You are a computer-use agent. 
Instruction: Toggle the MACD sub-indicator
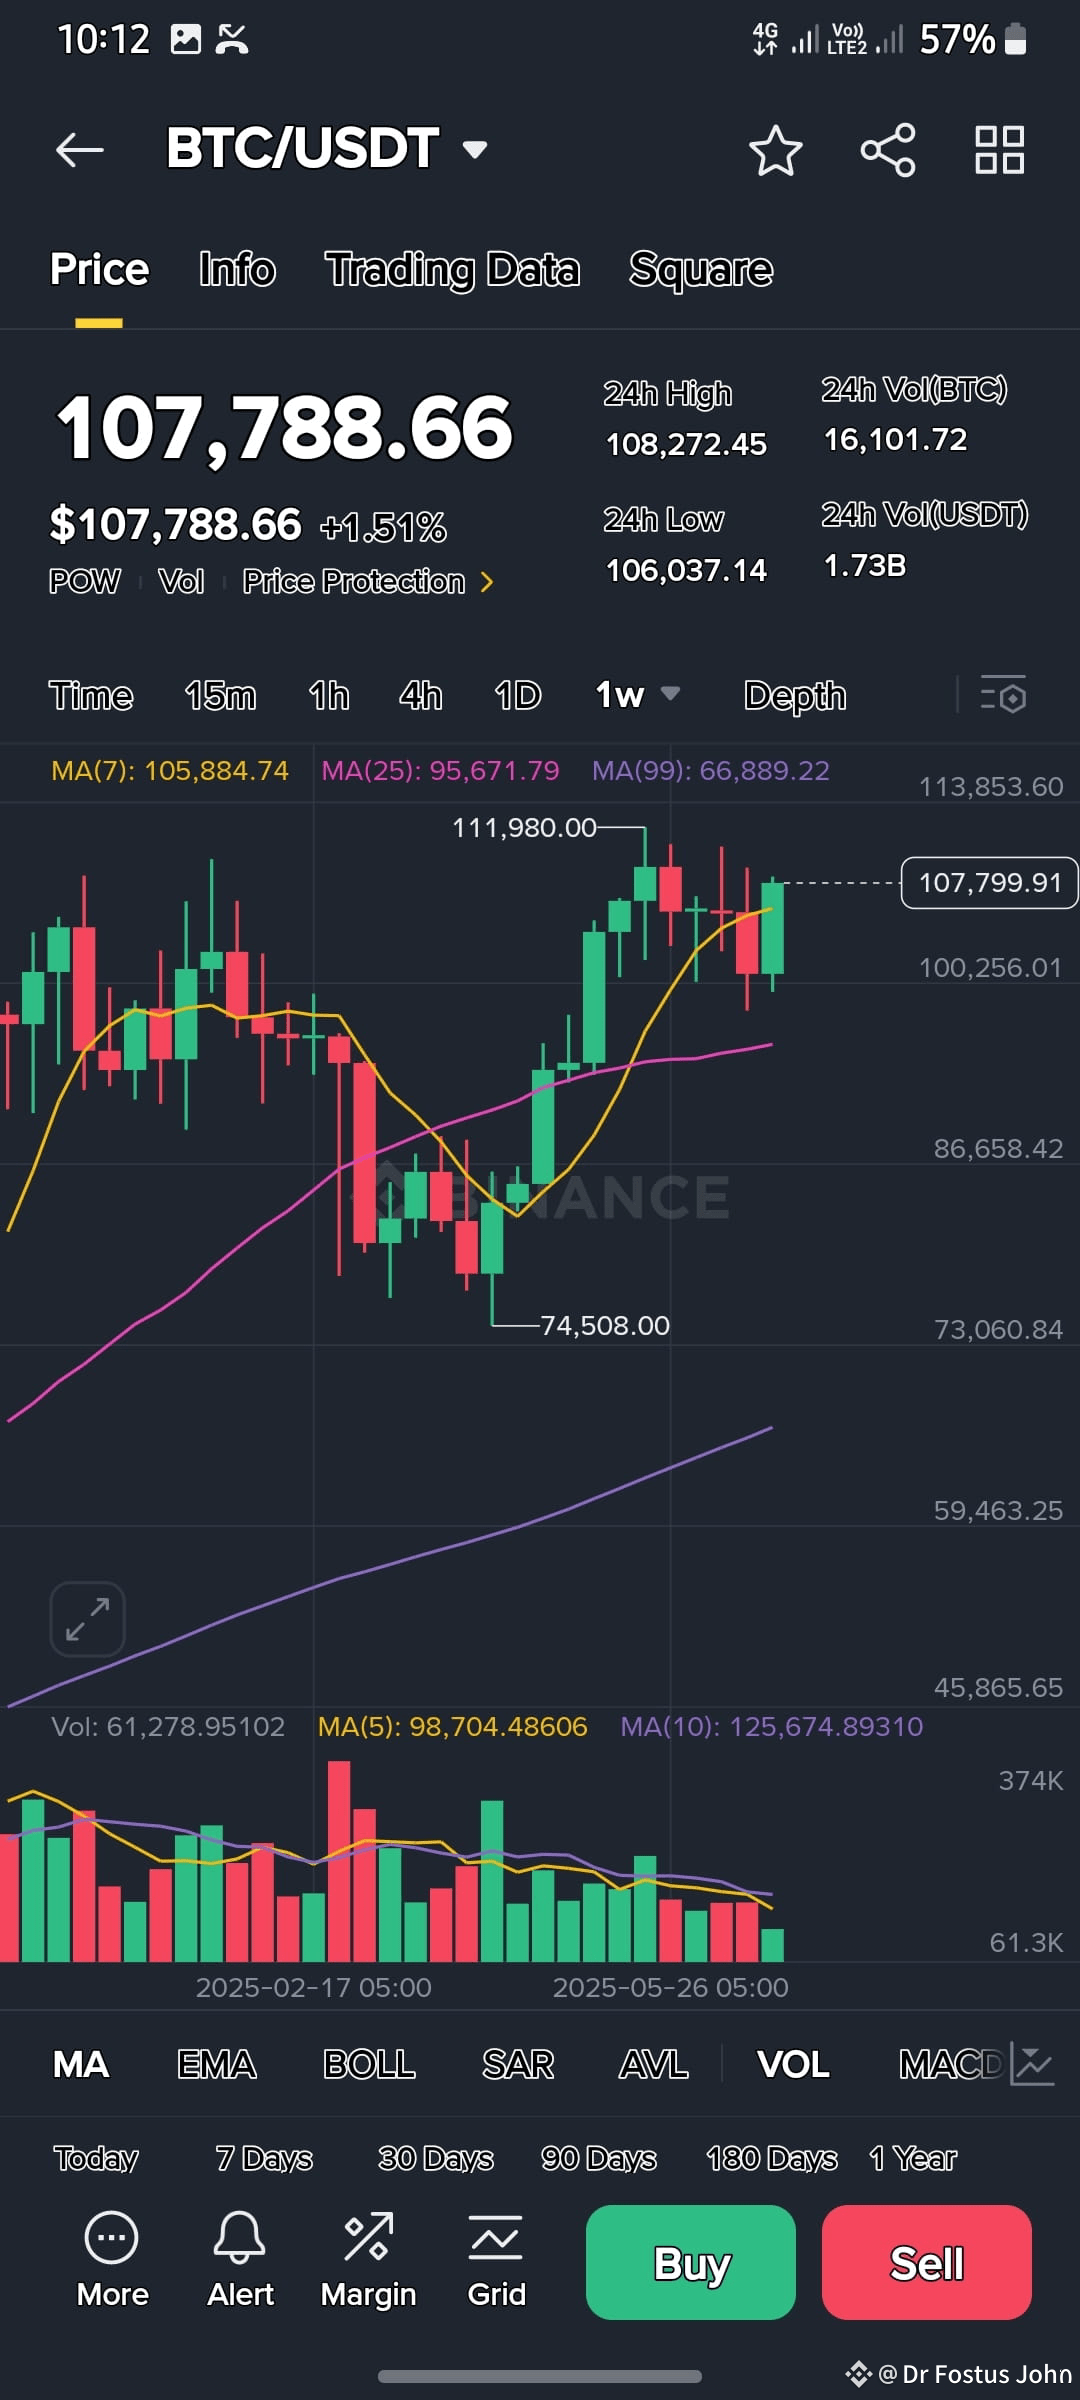[x=950, y=2064]
